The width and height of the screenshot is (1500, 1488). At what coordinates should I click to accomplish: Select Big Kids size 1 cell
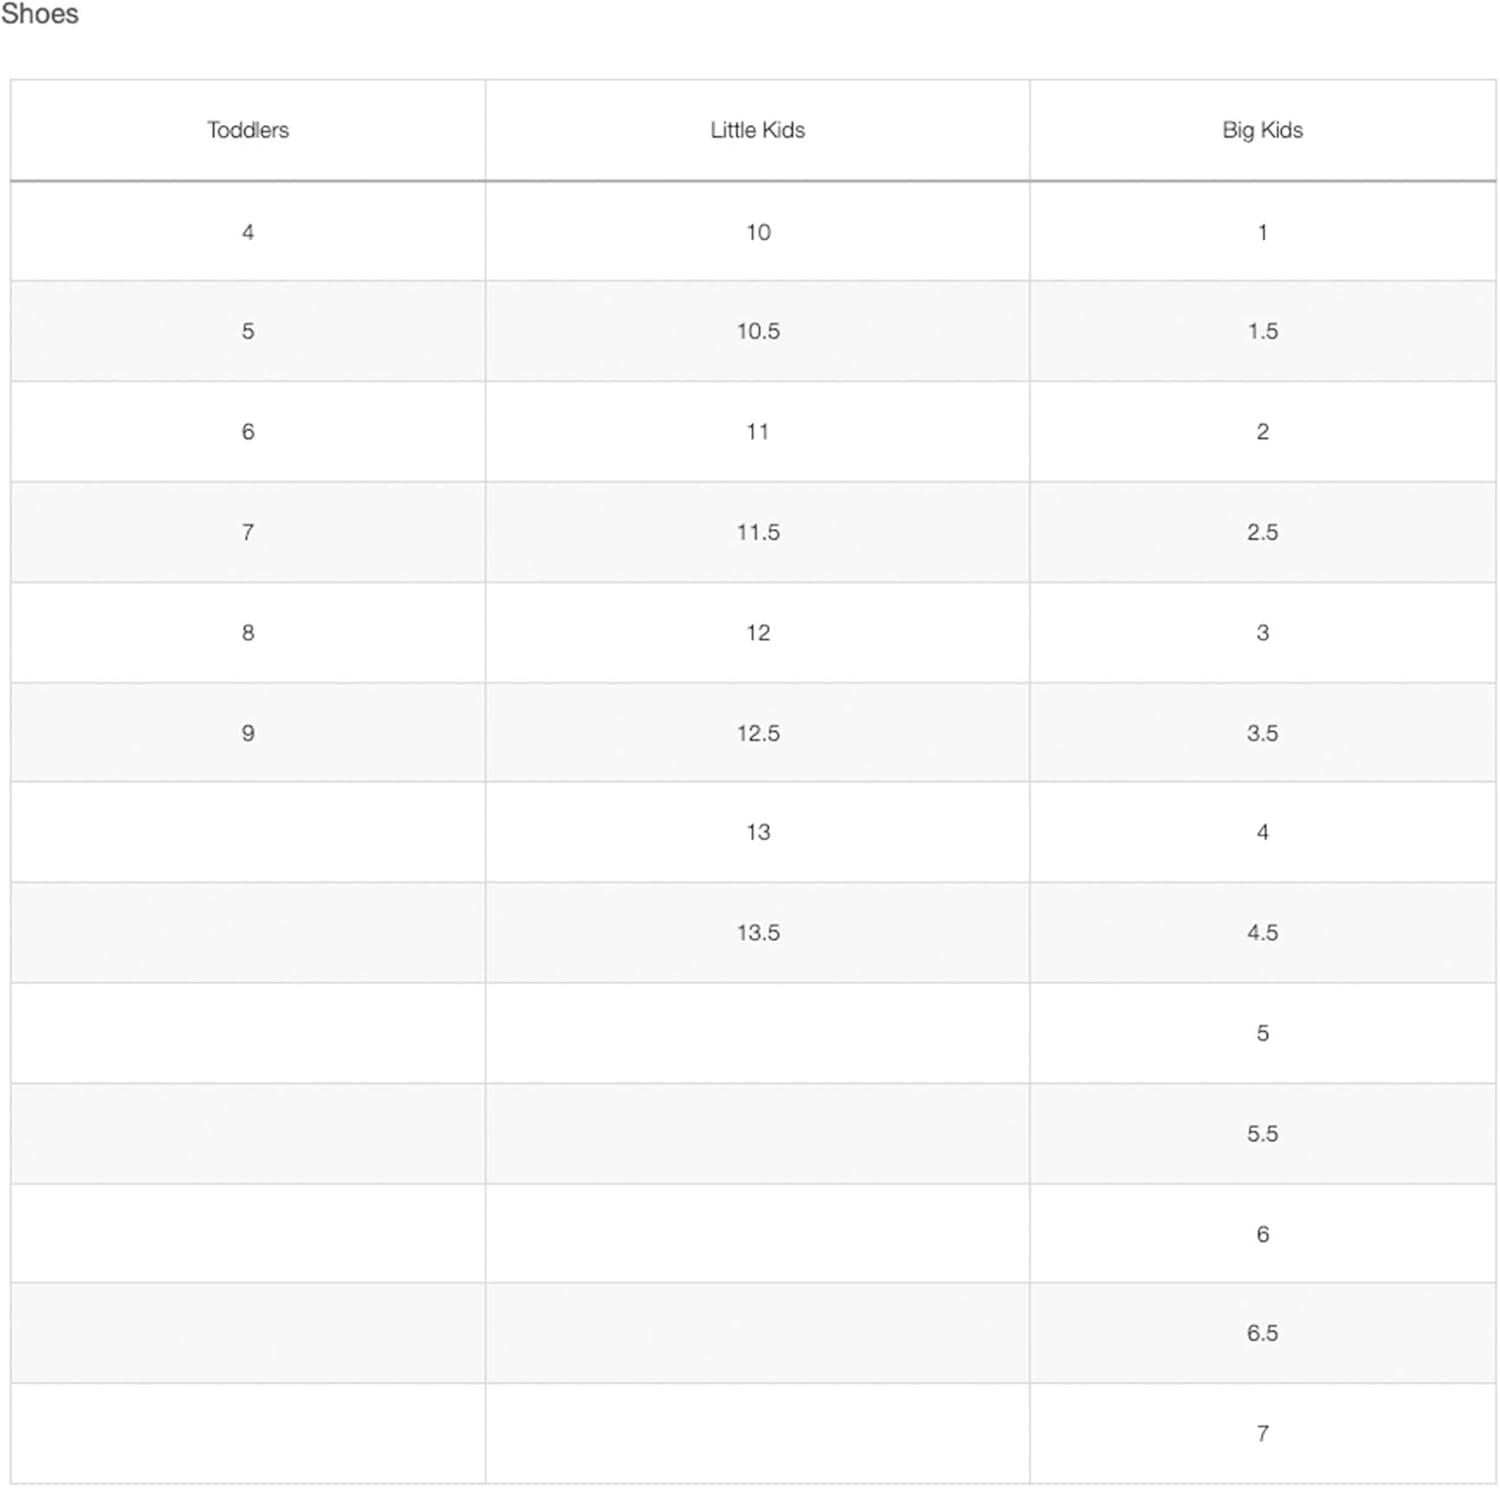pyautogui.click(x=1262, y=232)
